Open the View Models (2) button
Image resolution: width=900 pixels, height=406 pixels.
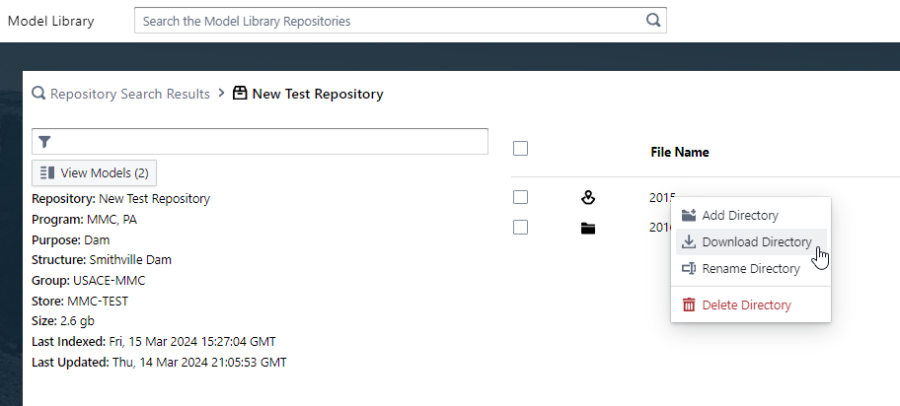click(x=95, y=173)
